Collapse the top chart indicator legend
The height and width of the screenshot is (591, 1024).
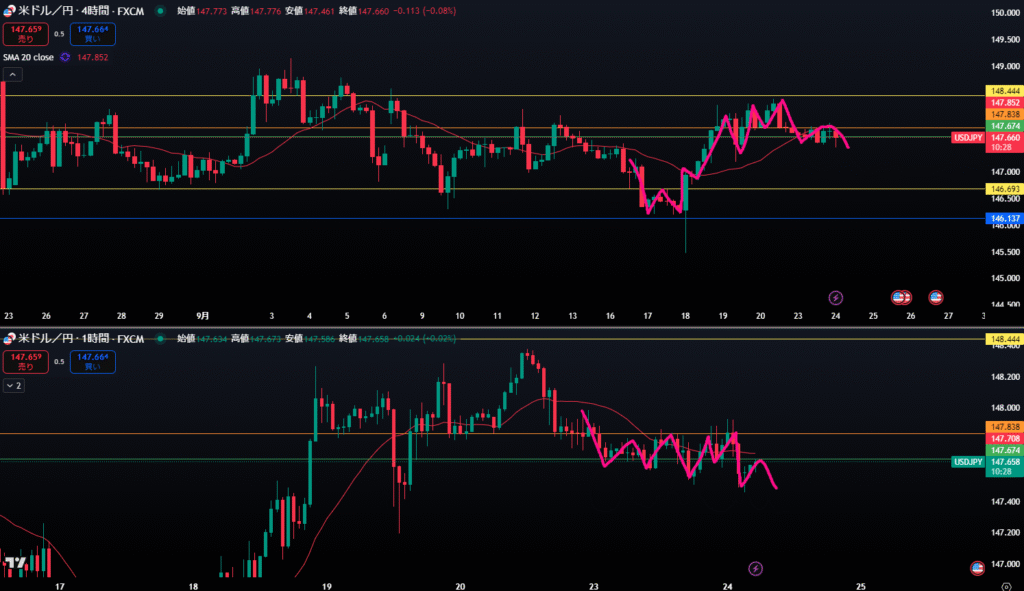[x=12, y=75]
